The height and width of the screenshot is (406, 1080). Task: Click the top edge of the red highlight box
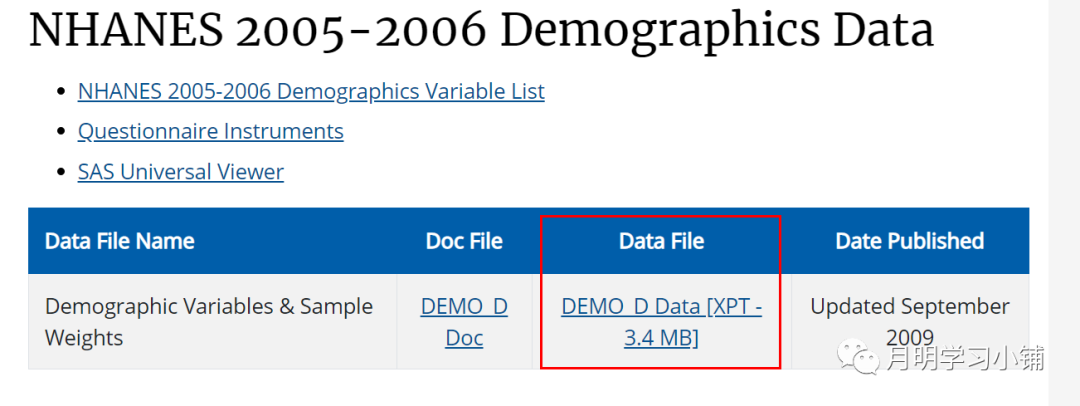[661, 216]
